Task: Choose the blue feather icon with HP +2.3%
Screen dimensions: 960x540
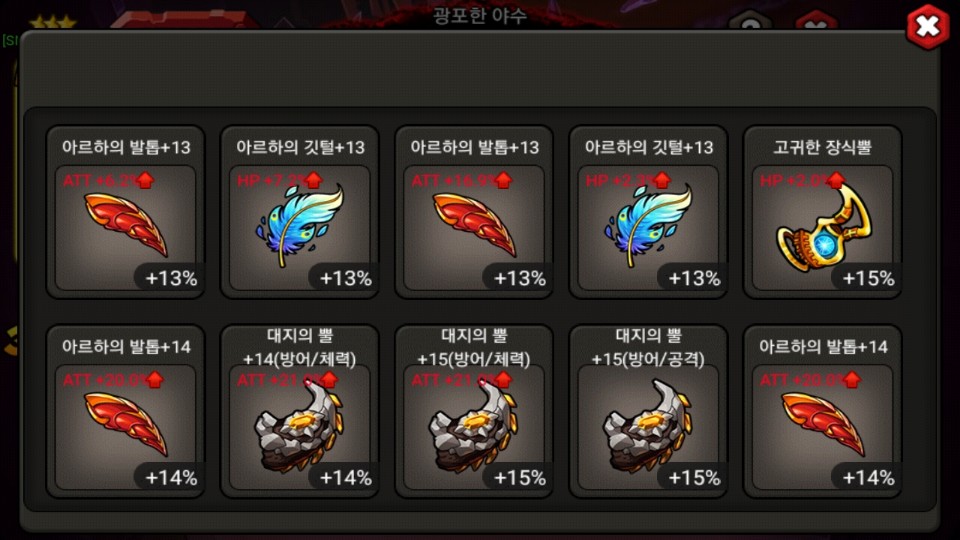Action: (x=648, y=225)
